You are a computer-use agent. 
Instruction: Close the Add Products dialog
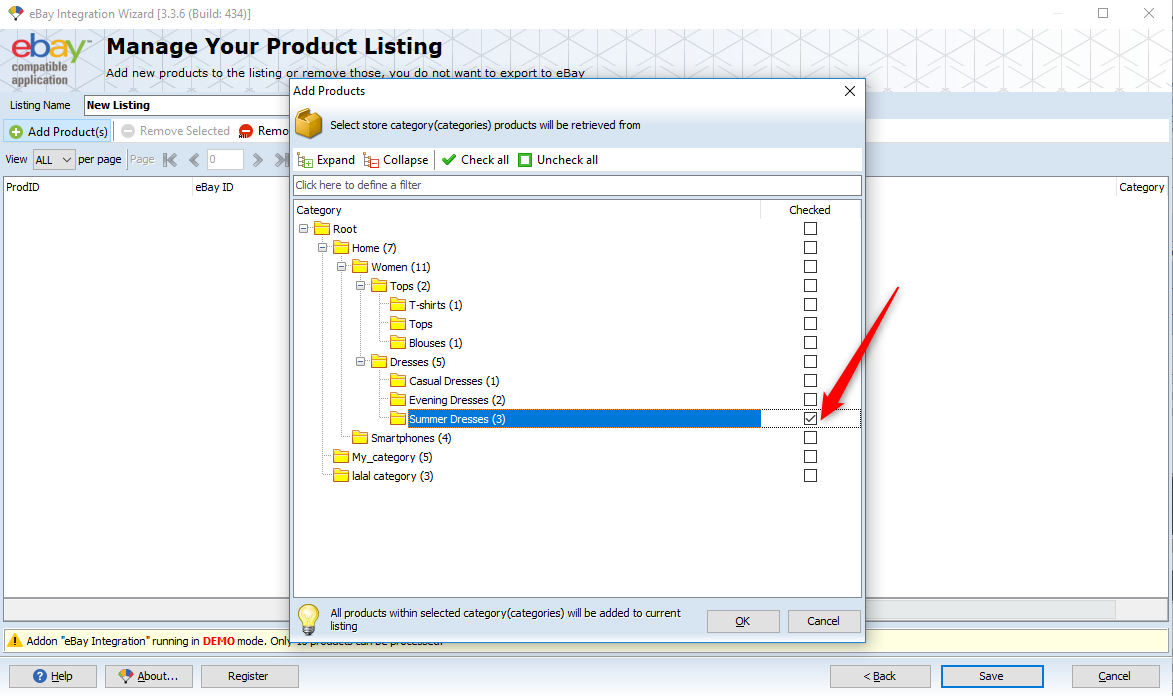click(850, 91)
